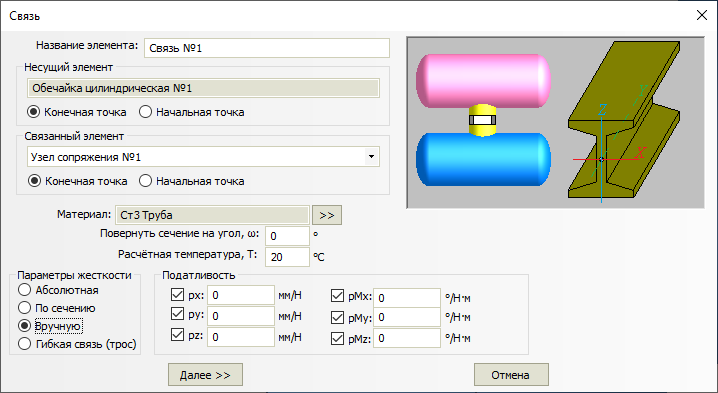The image size is (718, 393).
Task: Expand the Узел сопряжения №1 dropdown
Action: pos(371,157)
